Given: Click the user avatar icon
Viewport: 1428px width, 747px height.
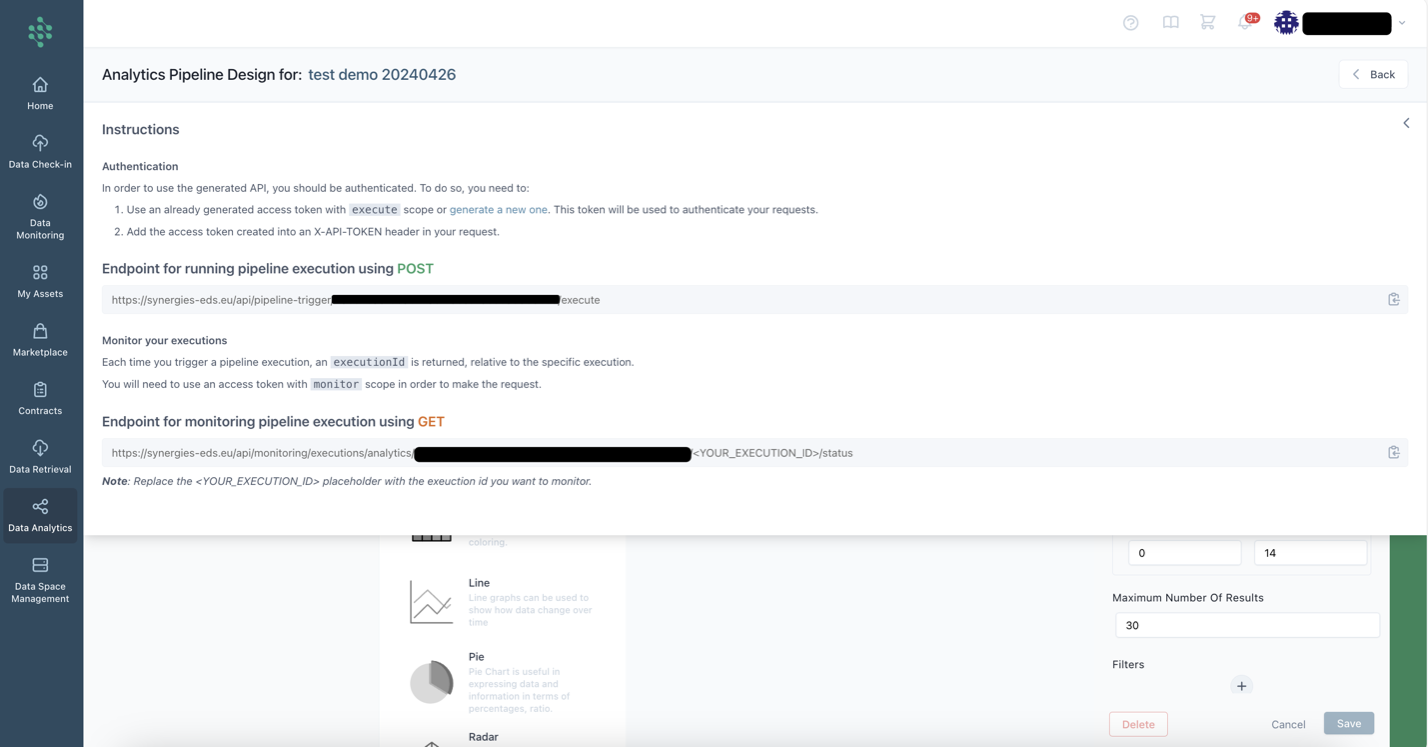Looking at the screenshot, I should (x=1286, y=23).
